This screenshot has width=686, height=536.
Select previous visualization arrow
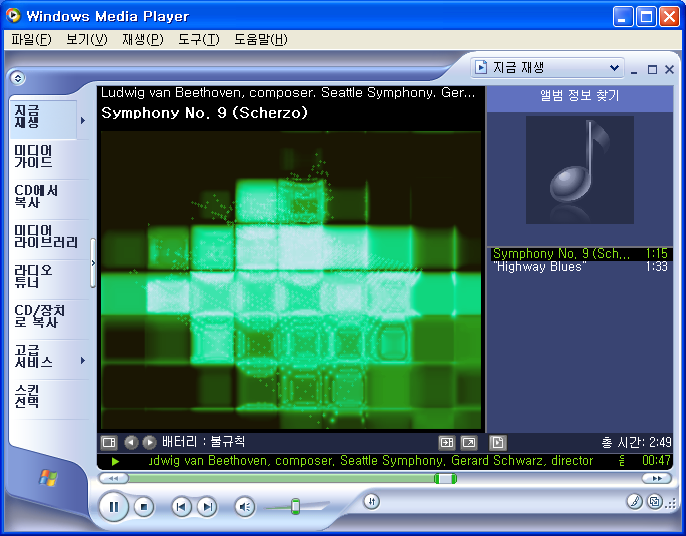[x=131, y=442]
